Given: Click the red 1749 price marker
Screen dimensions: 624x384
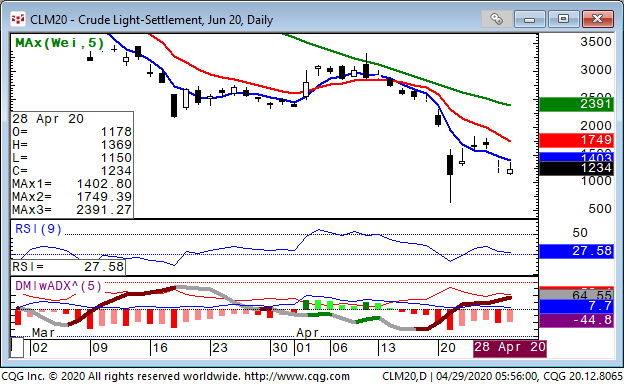Looking at the screenshot, I should (576, 140).
